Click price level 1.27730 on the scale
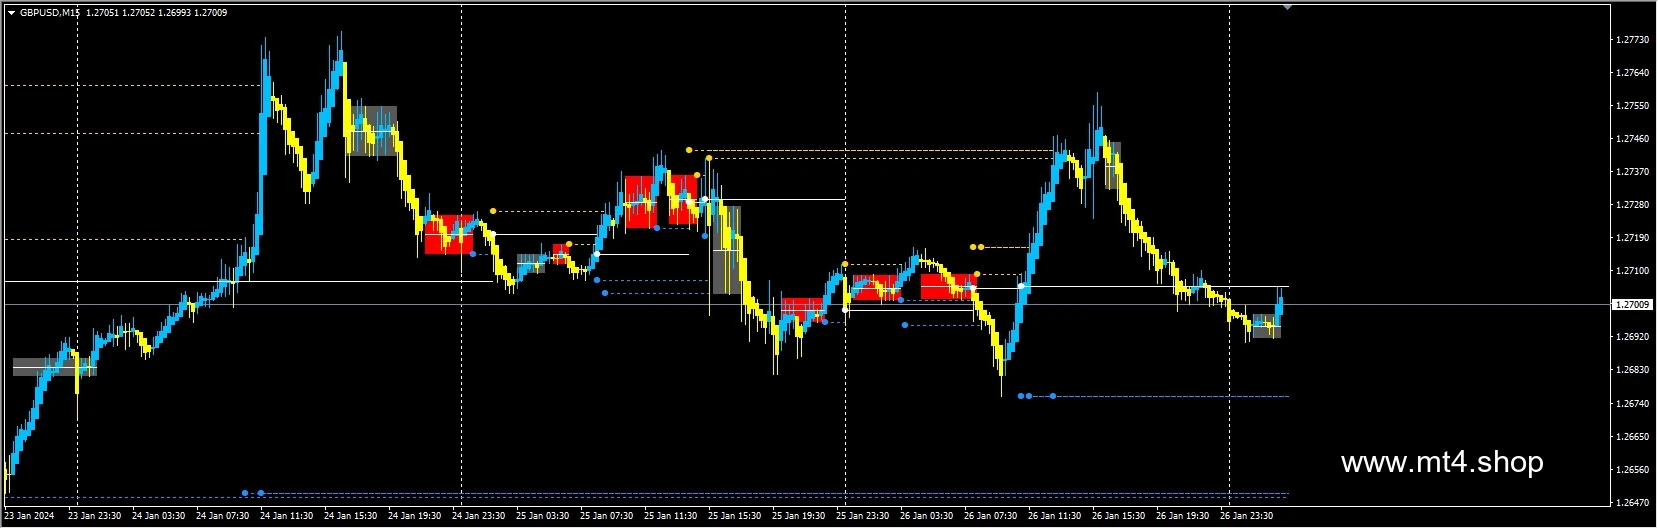This screenshot has height=529, width=1658. click(x=1633, y=40)
